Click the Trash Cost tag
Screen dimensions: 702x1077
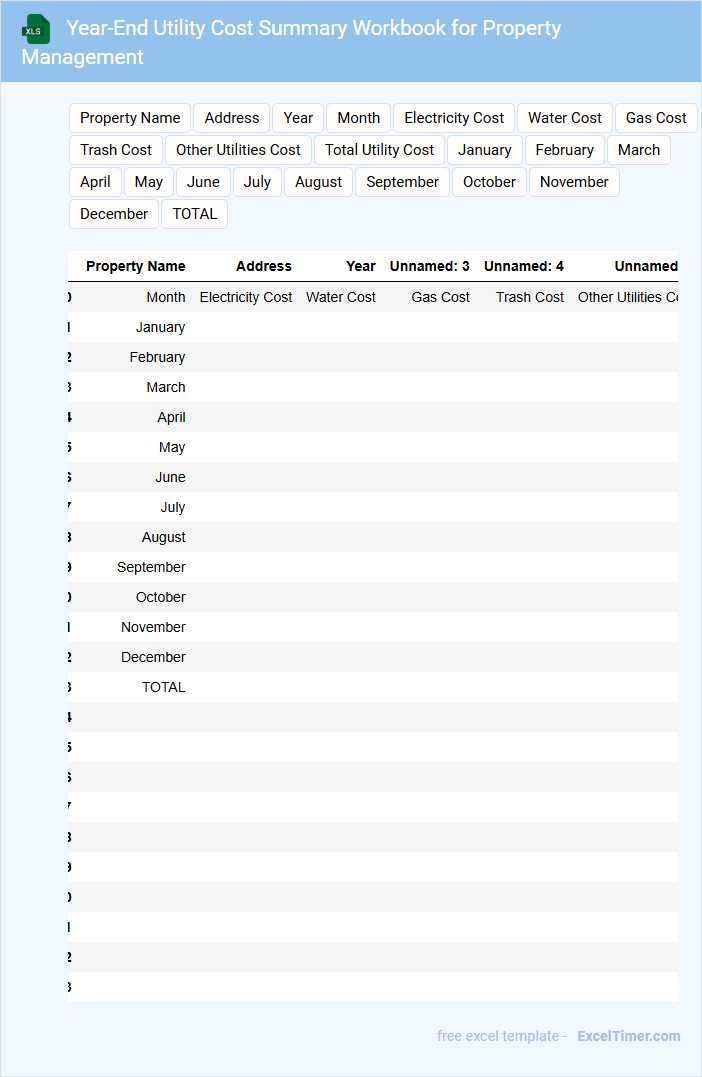[116, 150]
